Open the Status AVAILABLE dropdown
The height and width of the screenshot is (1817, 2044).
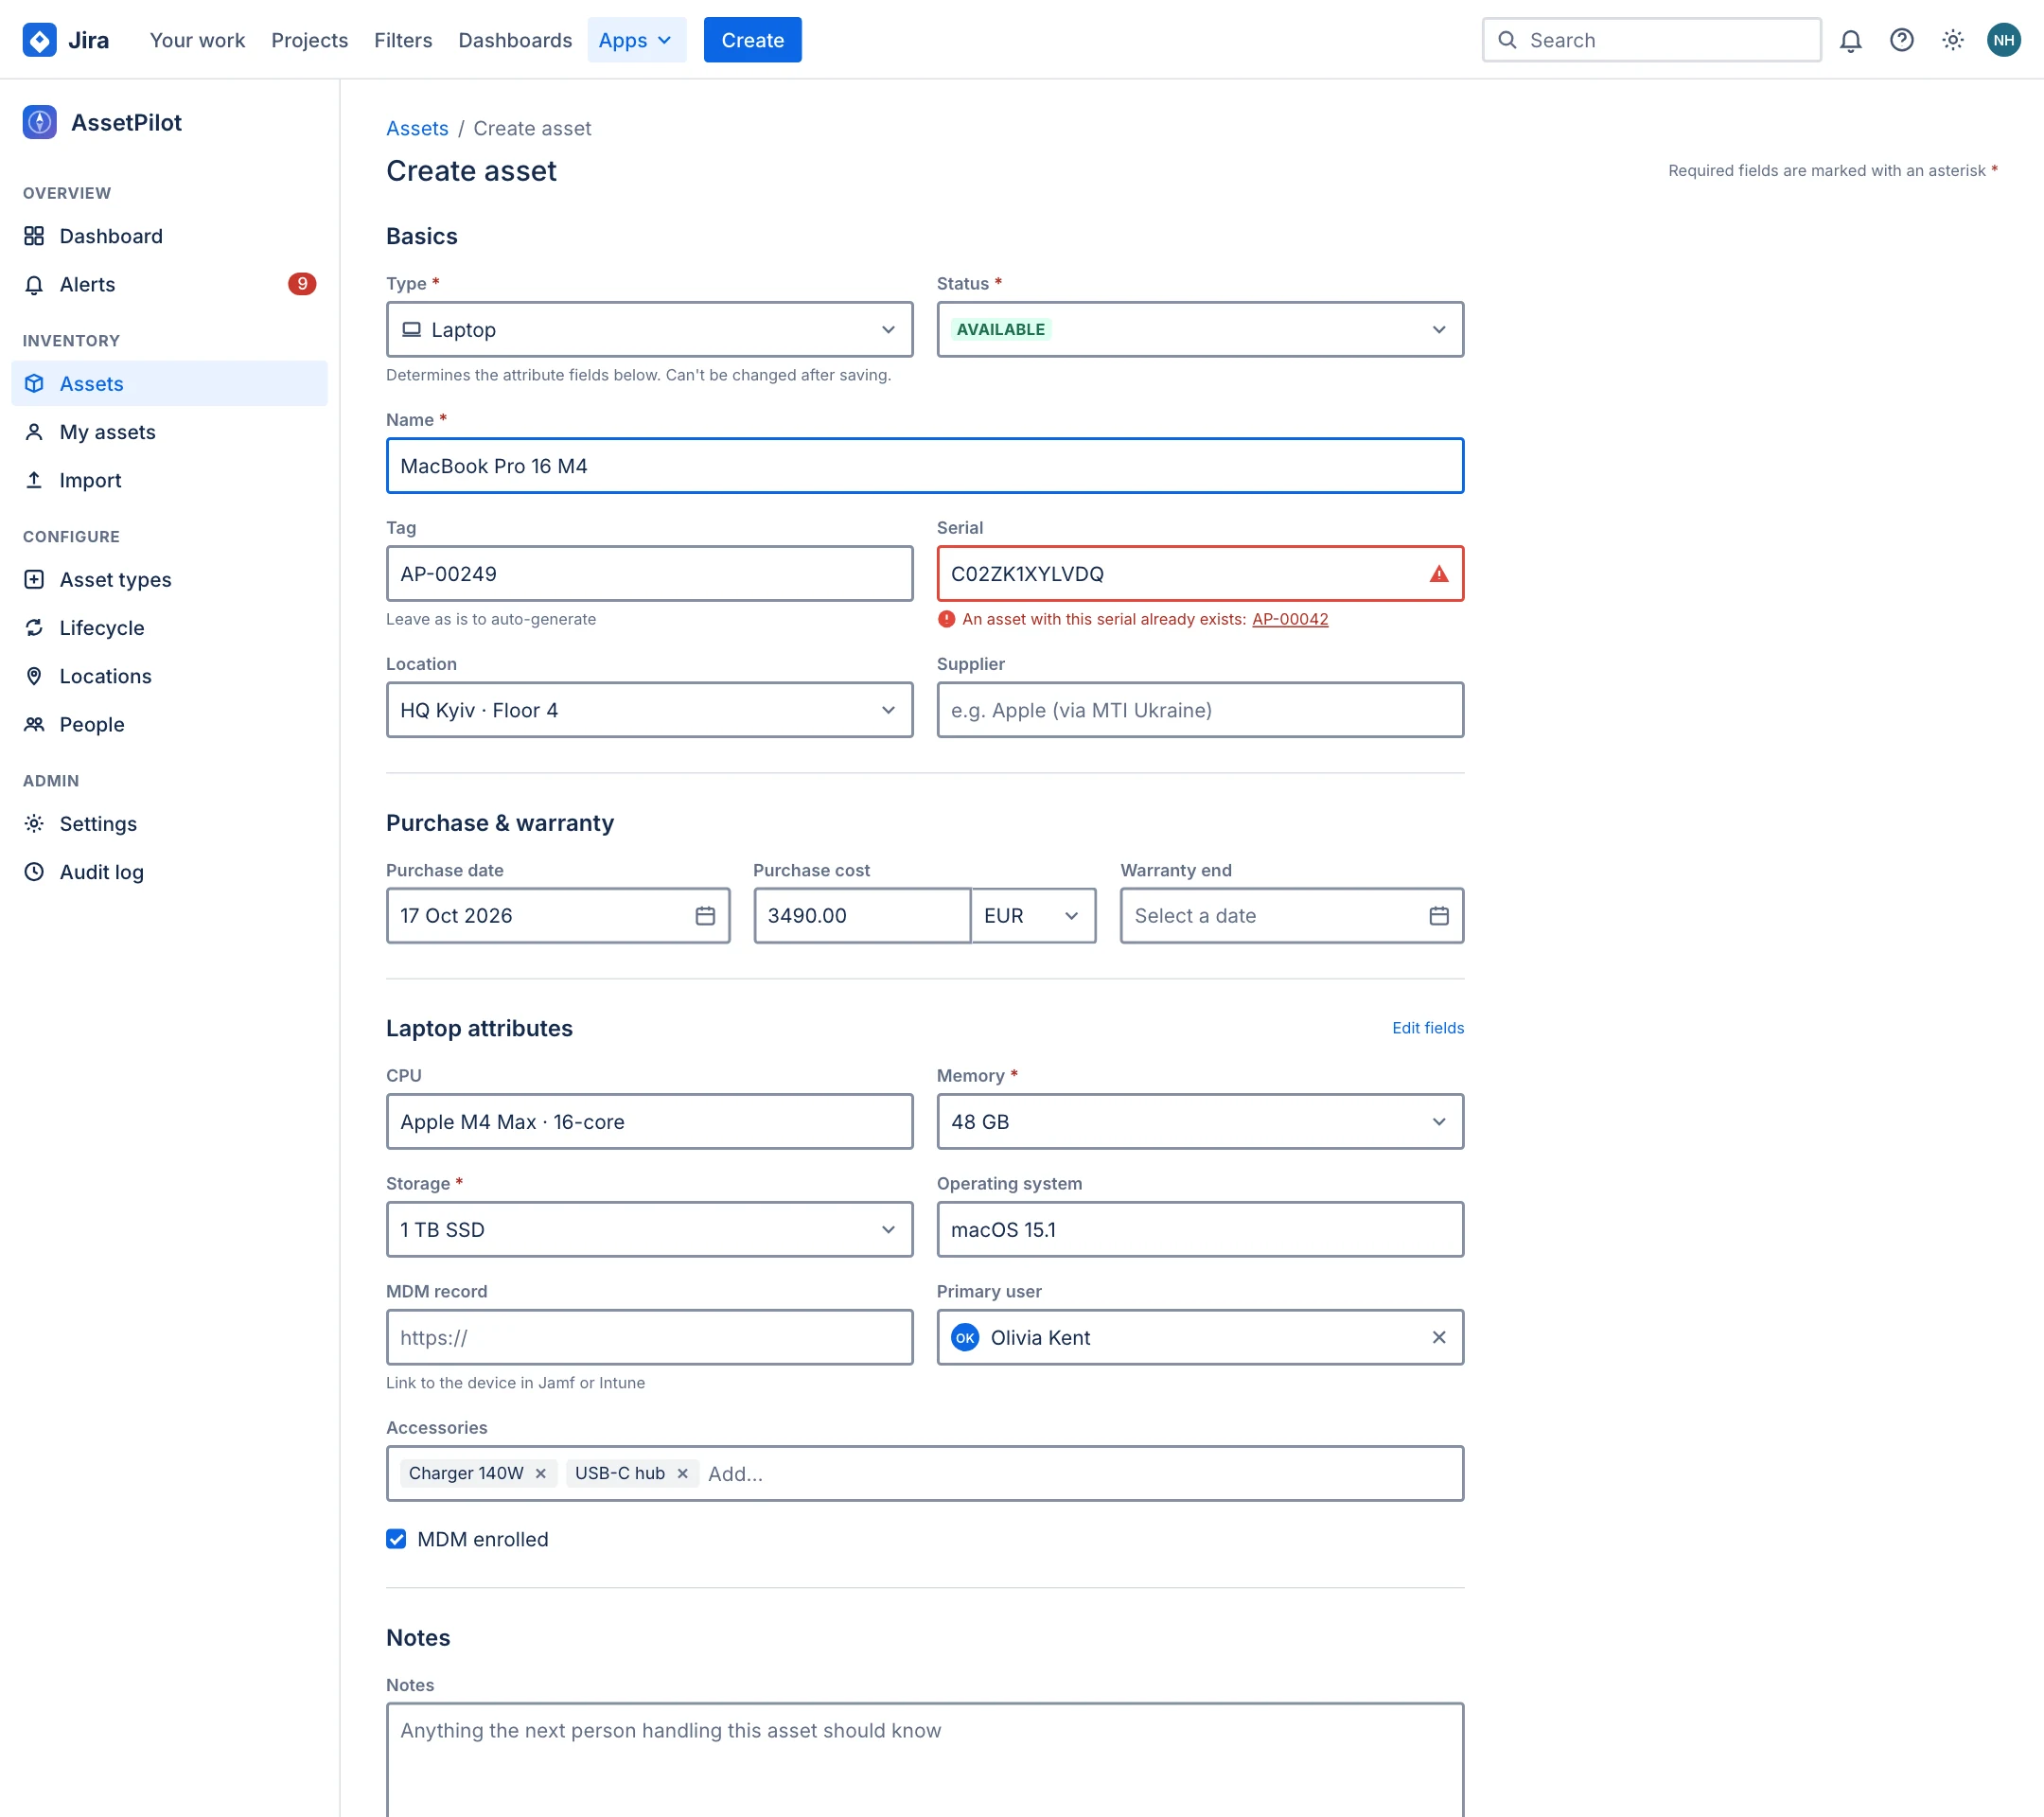[1200, 330]
